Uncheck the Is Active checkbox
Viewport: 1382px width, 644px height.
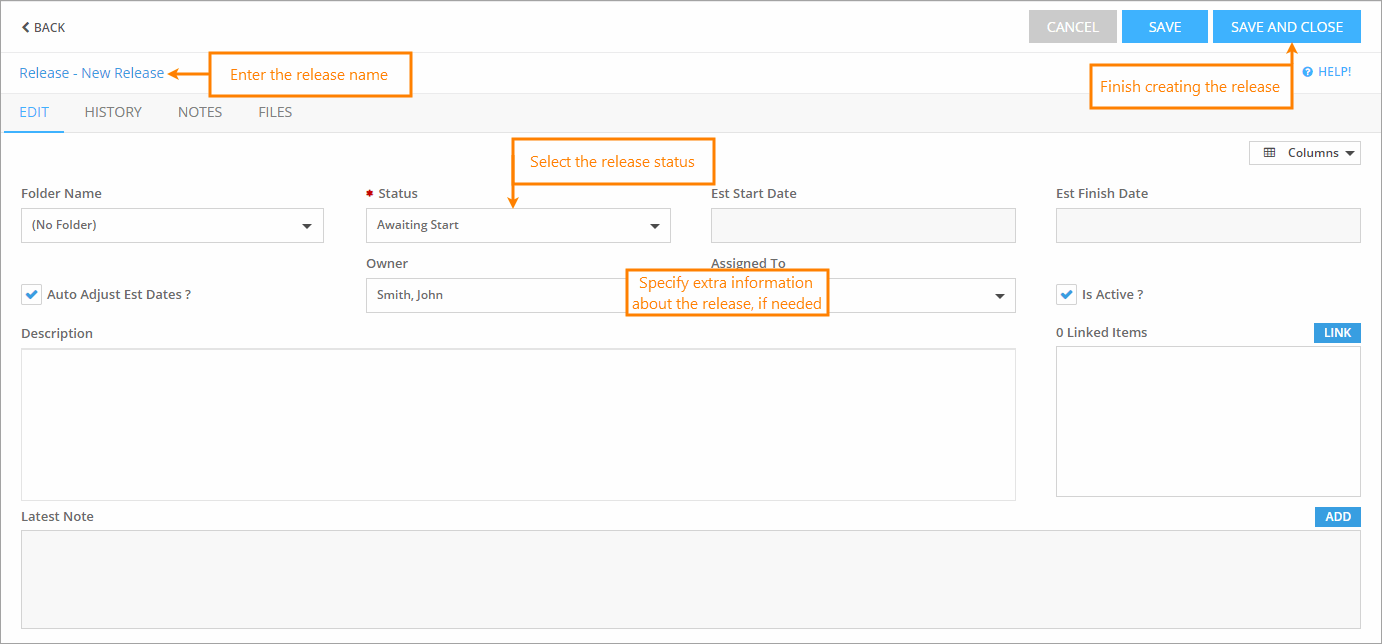pyautogui.click(x=1065, y=294)
